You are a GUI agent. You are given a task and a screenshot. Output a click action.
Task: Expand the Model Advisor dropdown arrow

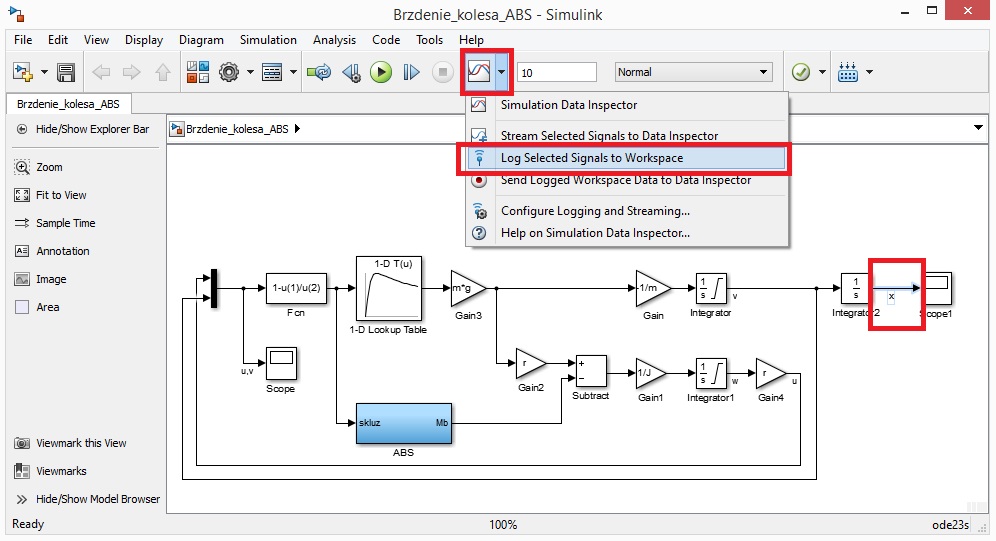pyautogui.click(x=822, y=72)
